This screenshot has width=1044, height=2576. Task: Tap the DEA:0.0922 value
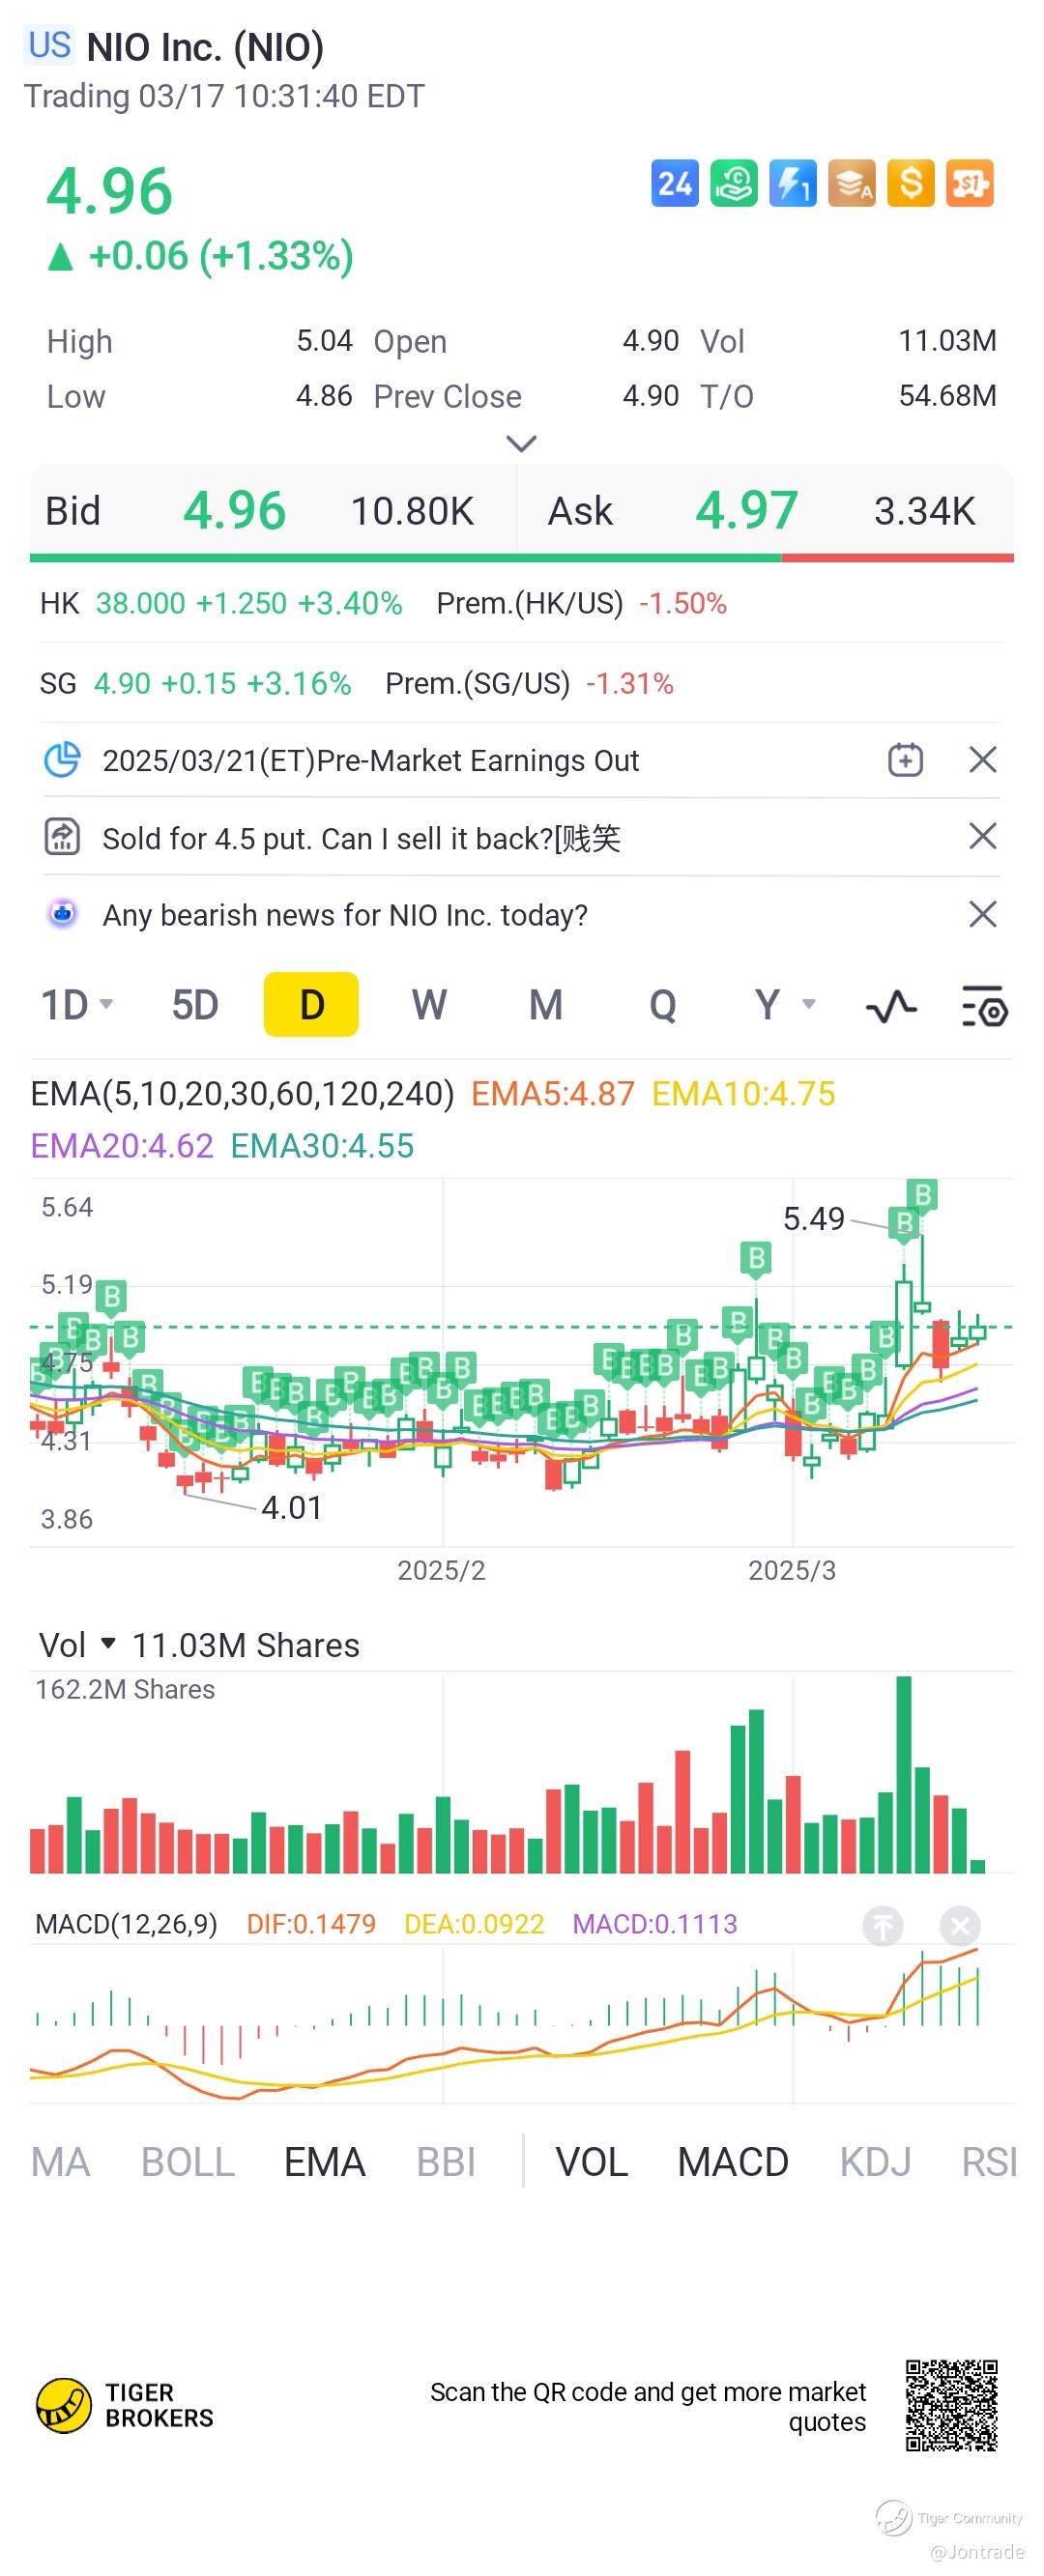(474, 1924)
